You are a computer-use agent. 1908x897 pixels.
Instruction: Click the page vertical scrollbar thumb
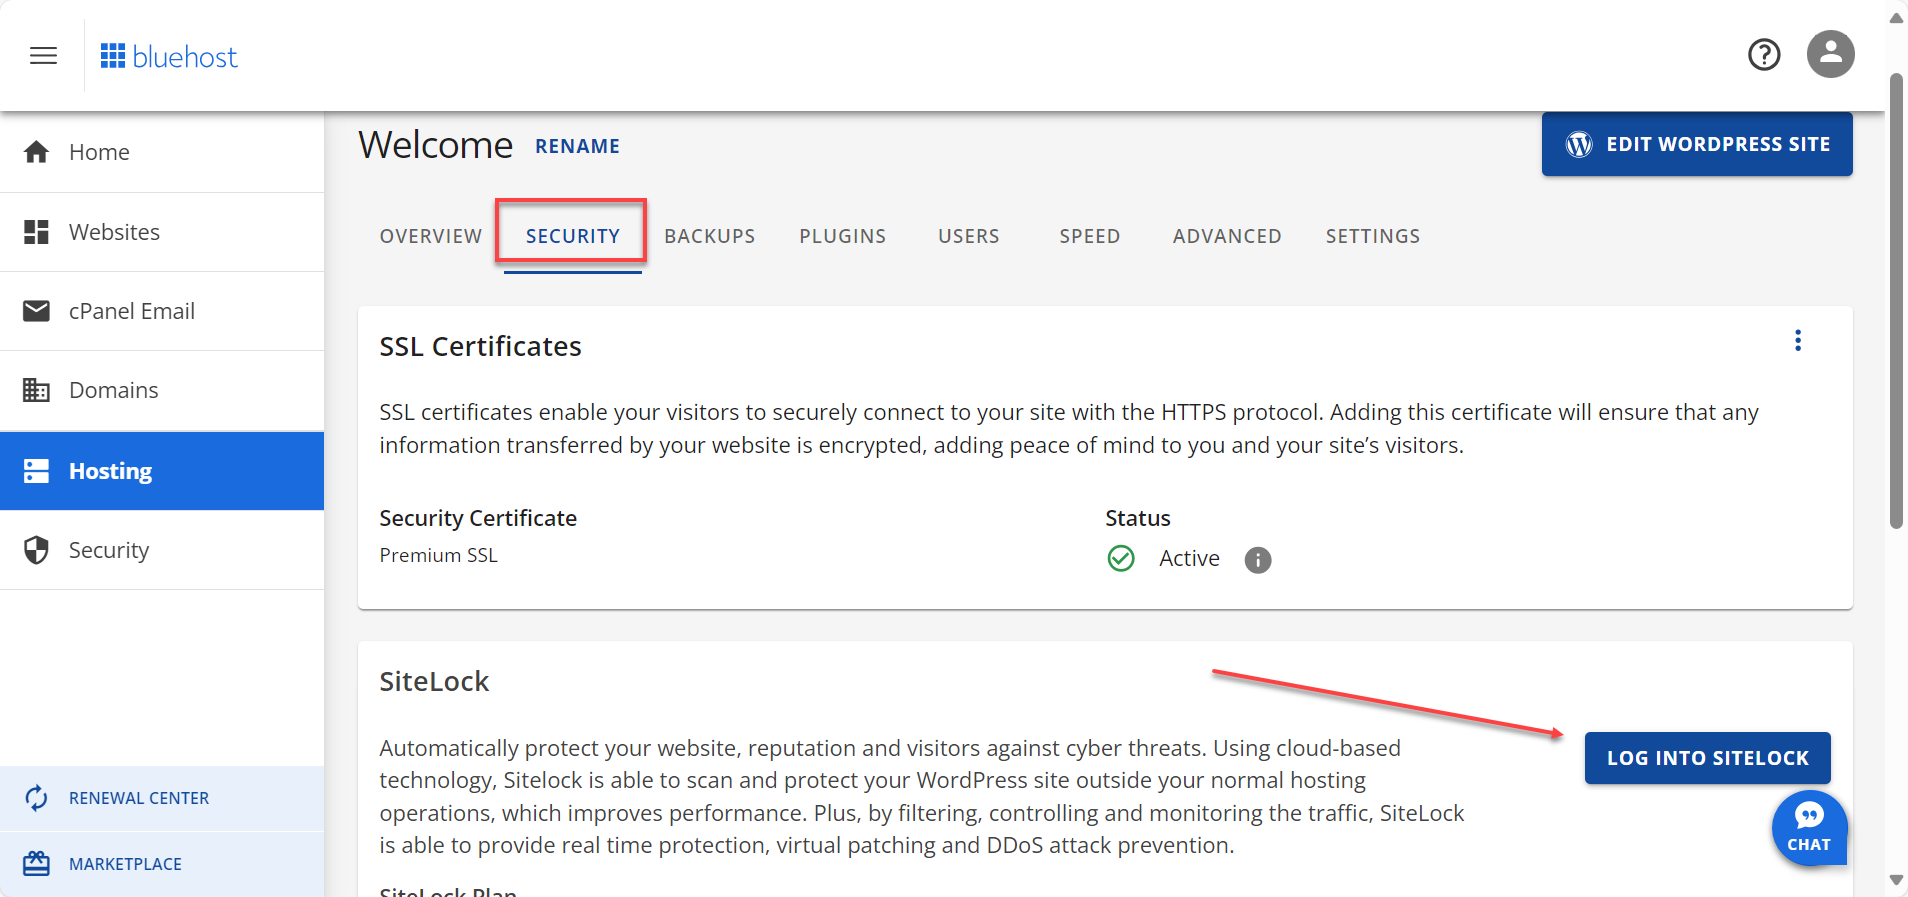coord(1896,300)
